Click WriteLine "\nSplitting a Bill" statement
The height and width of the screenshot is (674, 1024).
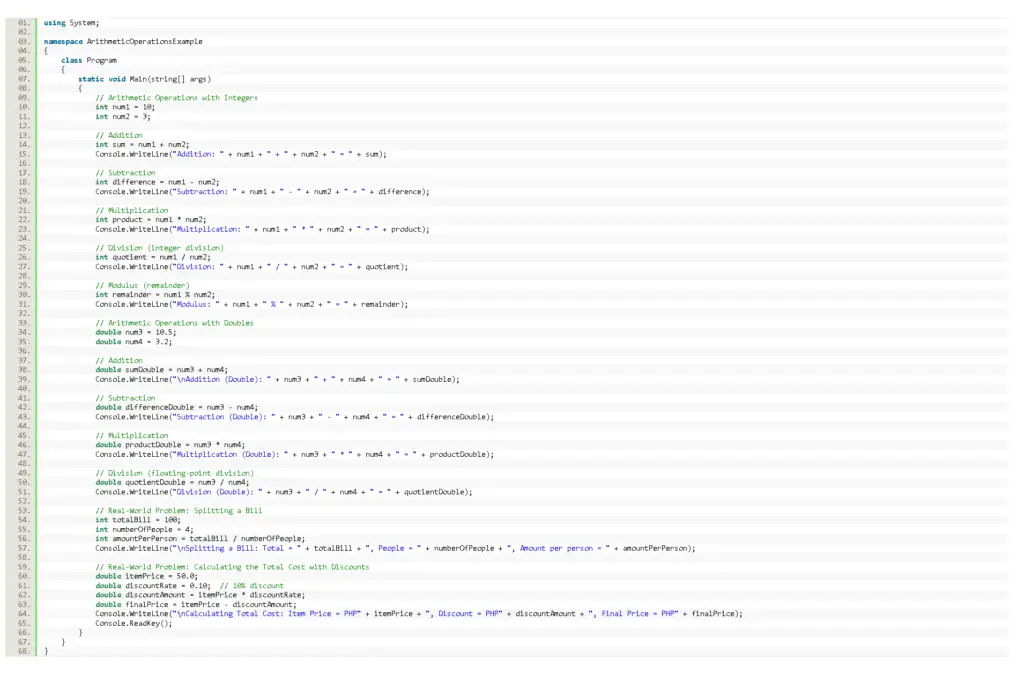point(395,549)
